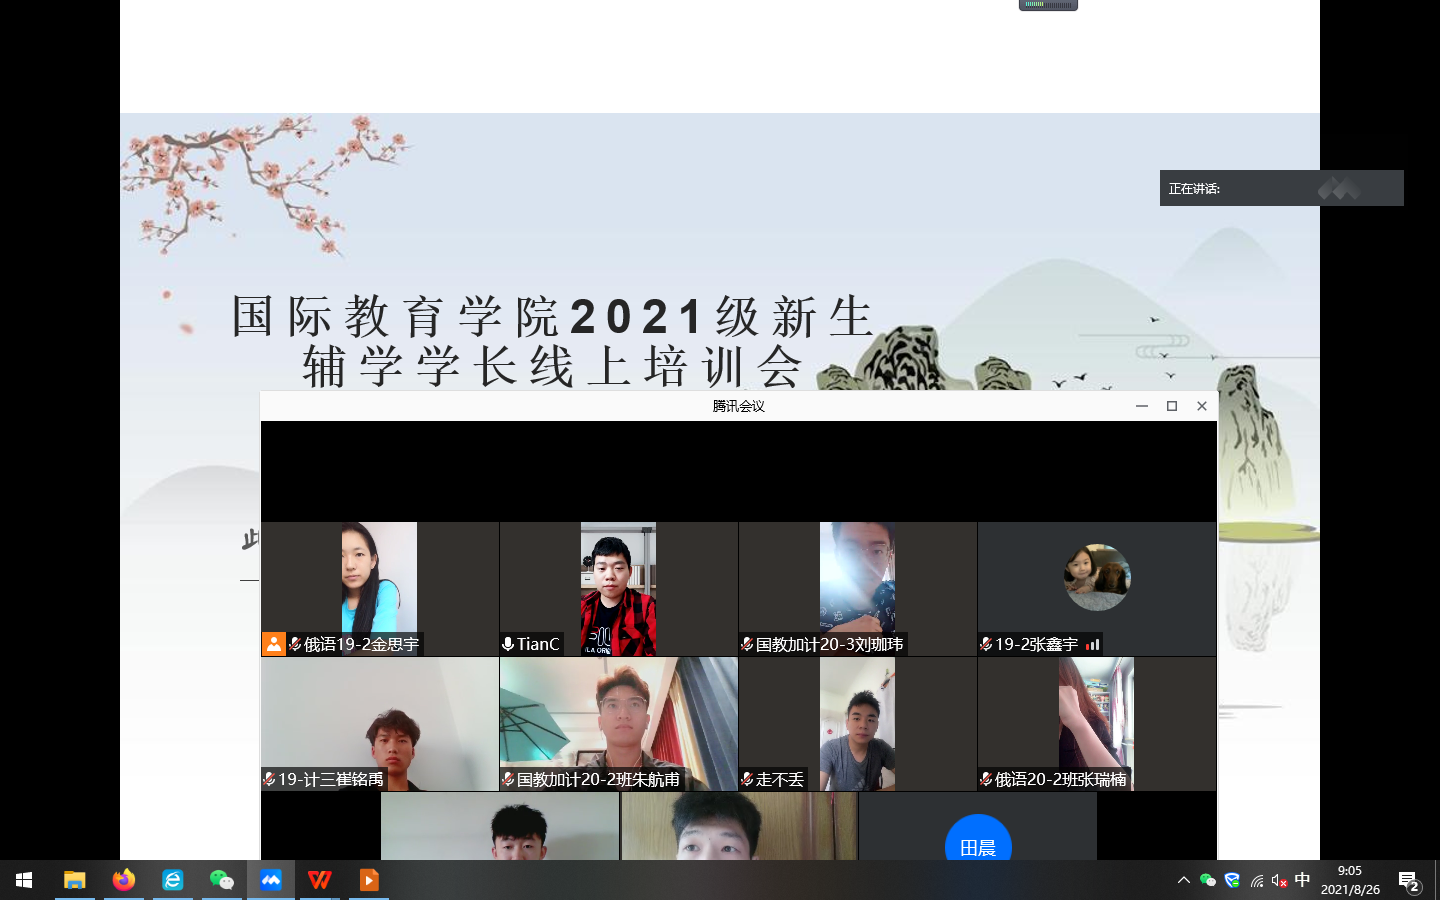Select the 走不丢 participant video tile
The height and width of the screenshot is (900, 1440).
857,724
